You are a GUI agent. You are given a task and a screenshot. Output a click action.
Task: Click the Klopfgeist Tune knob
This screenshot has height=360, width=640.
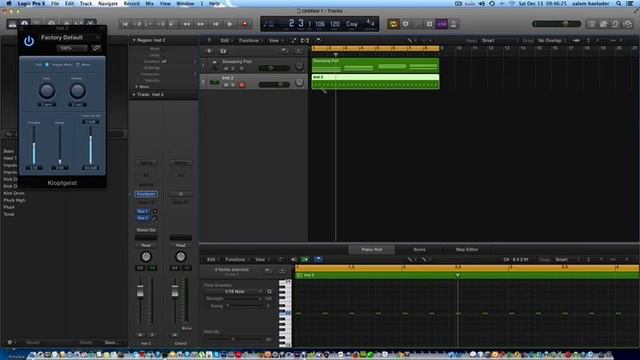(47, 91)
